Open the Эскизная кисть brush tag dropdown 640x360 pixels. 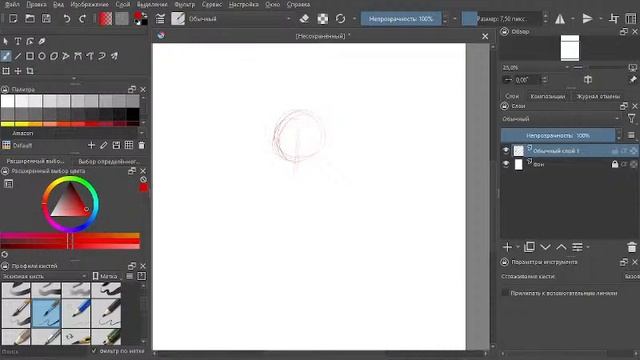(45, 276)
